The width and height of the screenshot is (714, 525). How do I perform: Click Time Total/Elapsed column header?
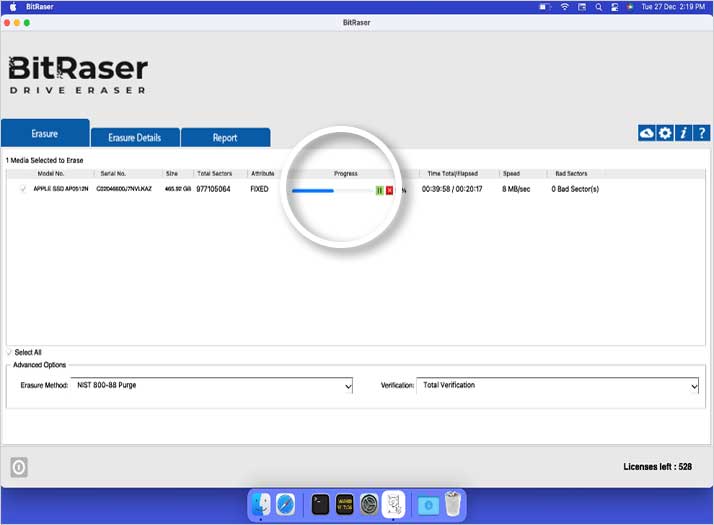coord(453,173)
